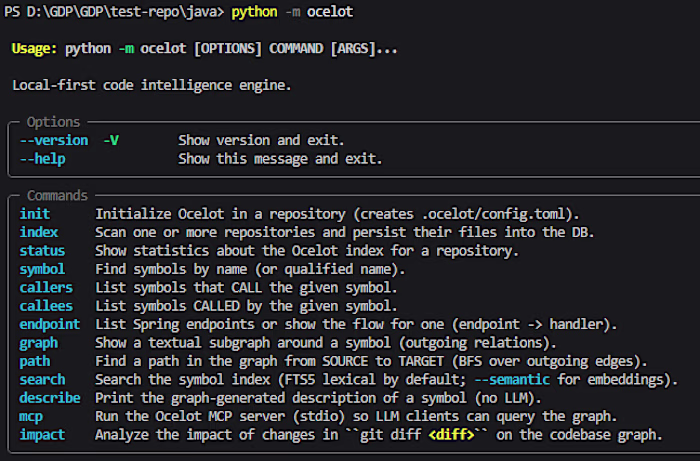700x461 pixels.
Task: Click the '--semantic' flag in search description
Action: click(512, 379)
